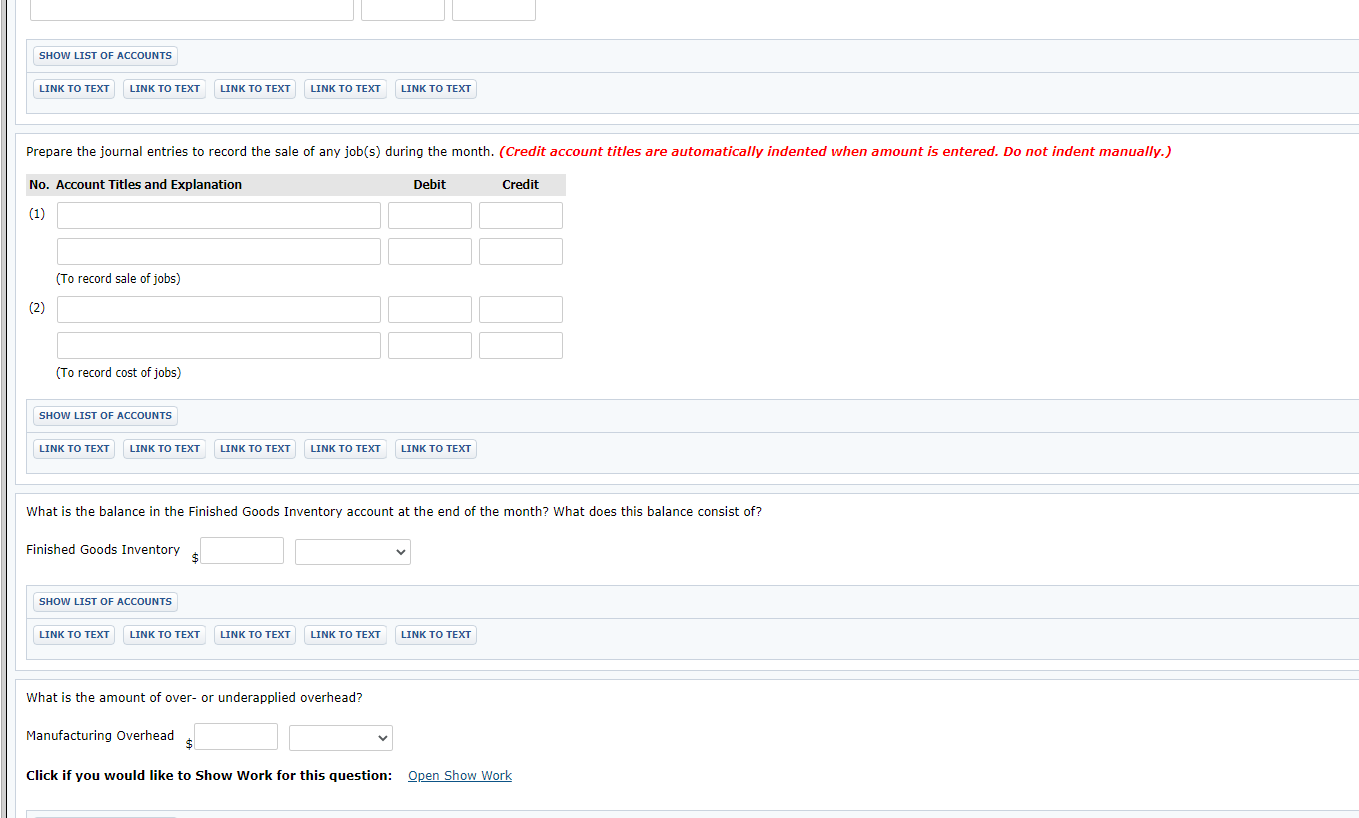Viewport: 1359px width, 818px height.
Task: Focus entry (1) first-line account title field
Action: click(x=219, y=216)
